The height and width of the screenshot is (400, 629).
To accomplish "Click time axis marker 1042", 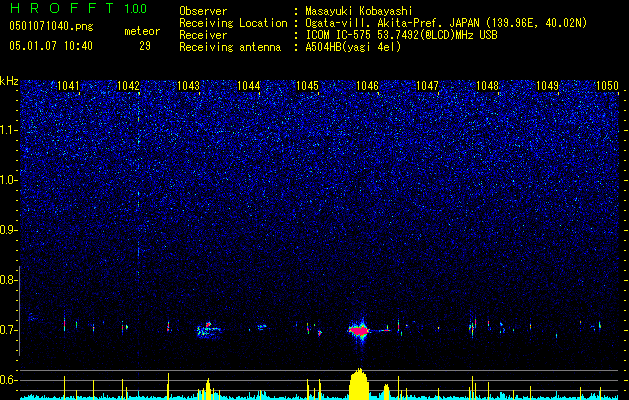I will pos(128,86).
